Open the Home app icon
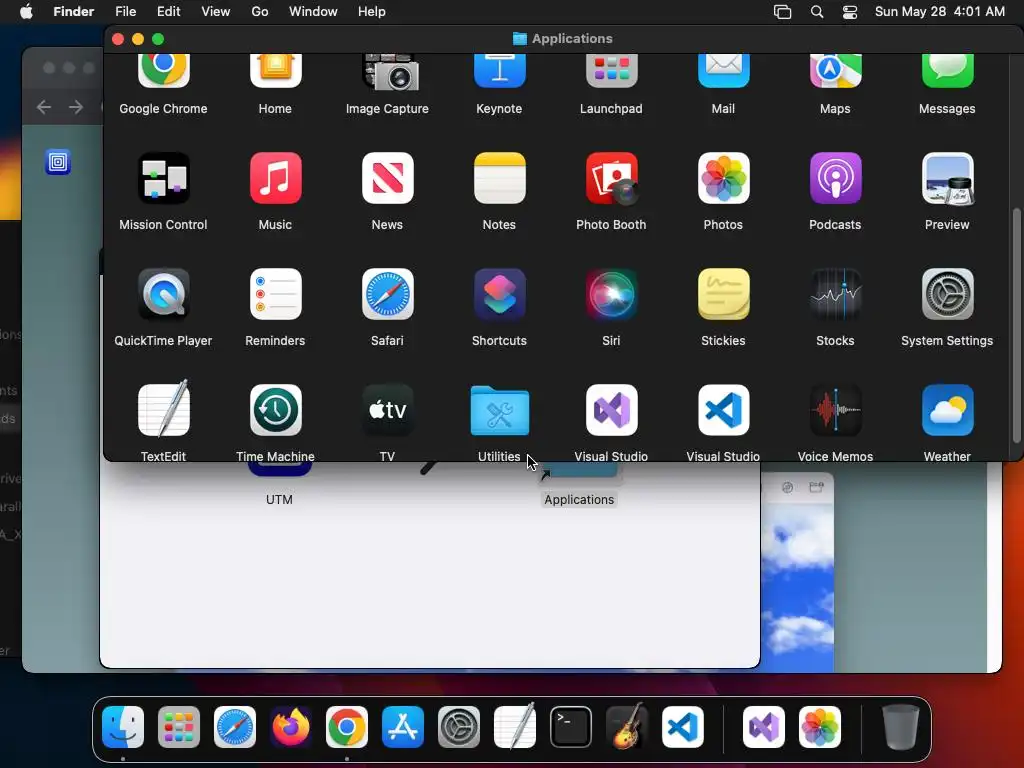Image resolution: width=1024 pixels, height=768 pixels. tap(276, 71)
